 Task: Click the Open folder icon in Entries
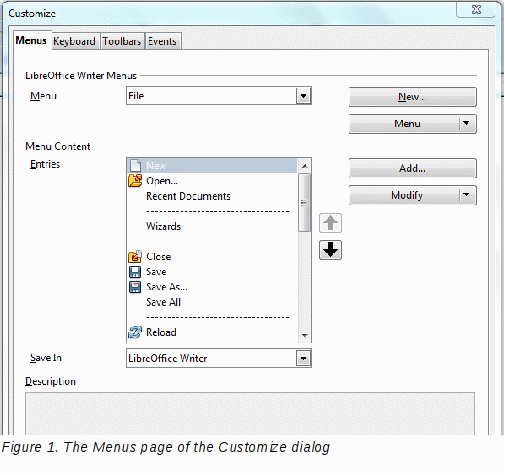click(x=135, y=181)
